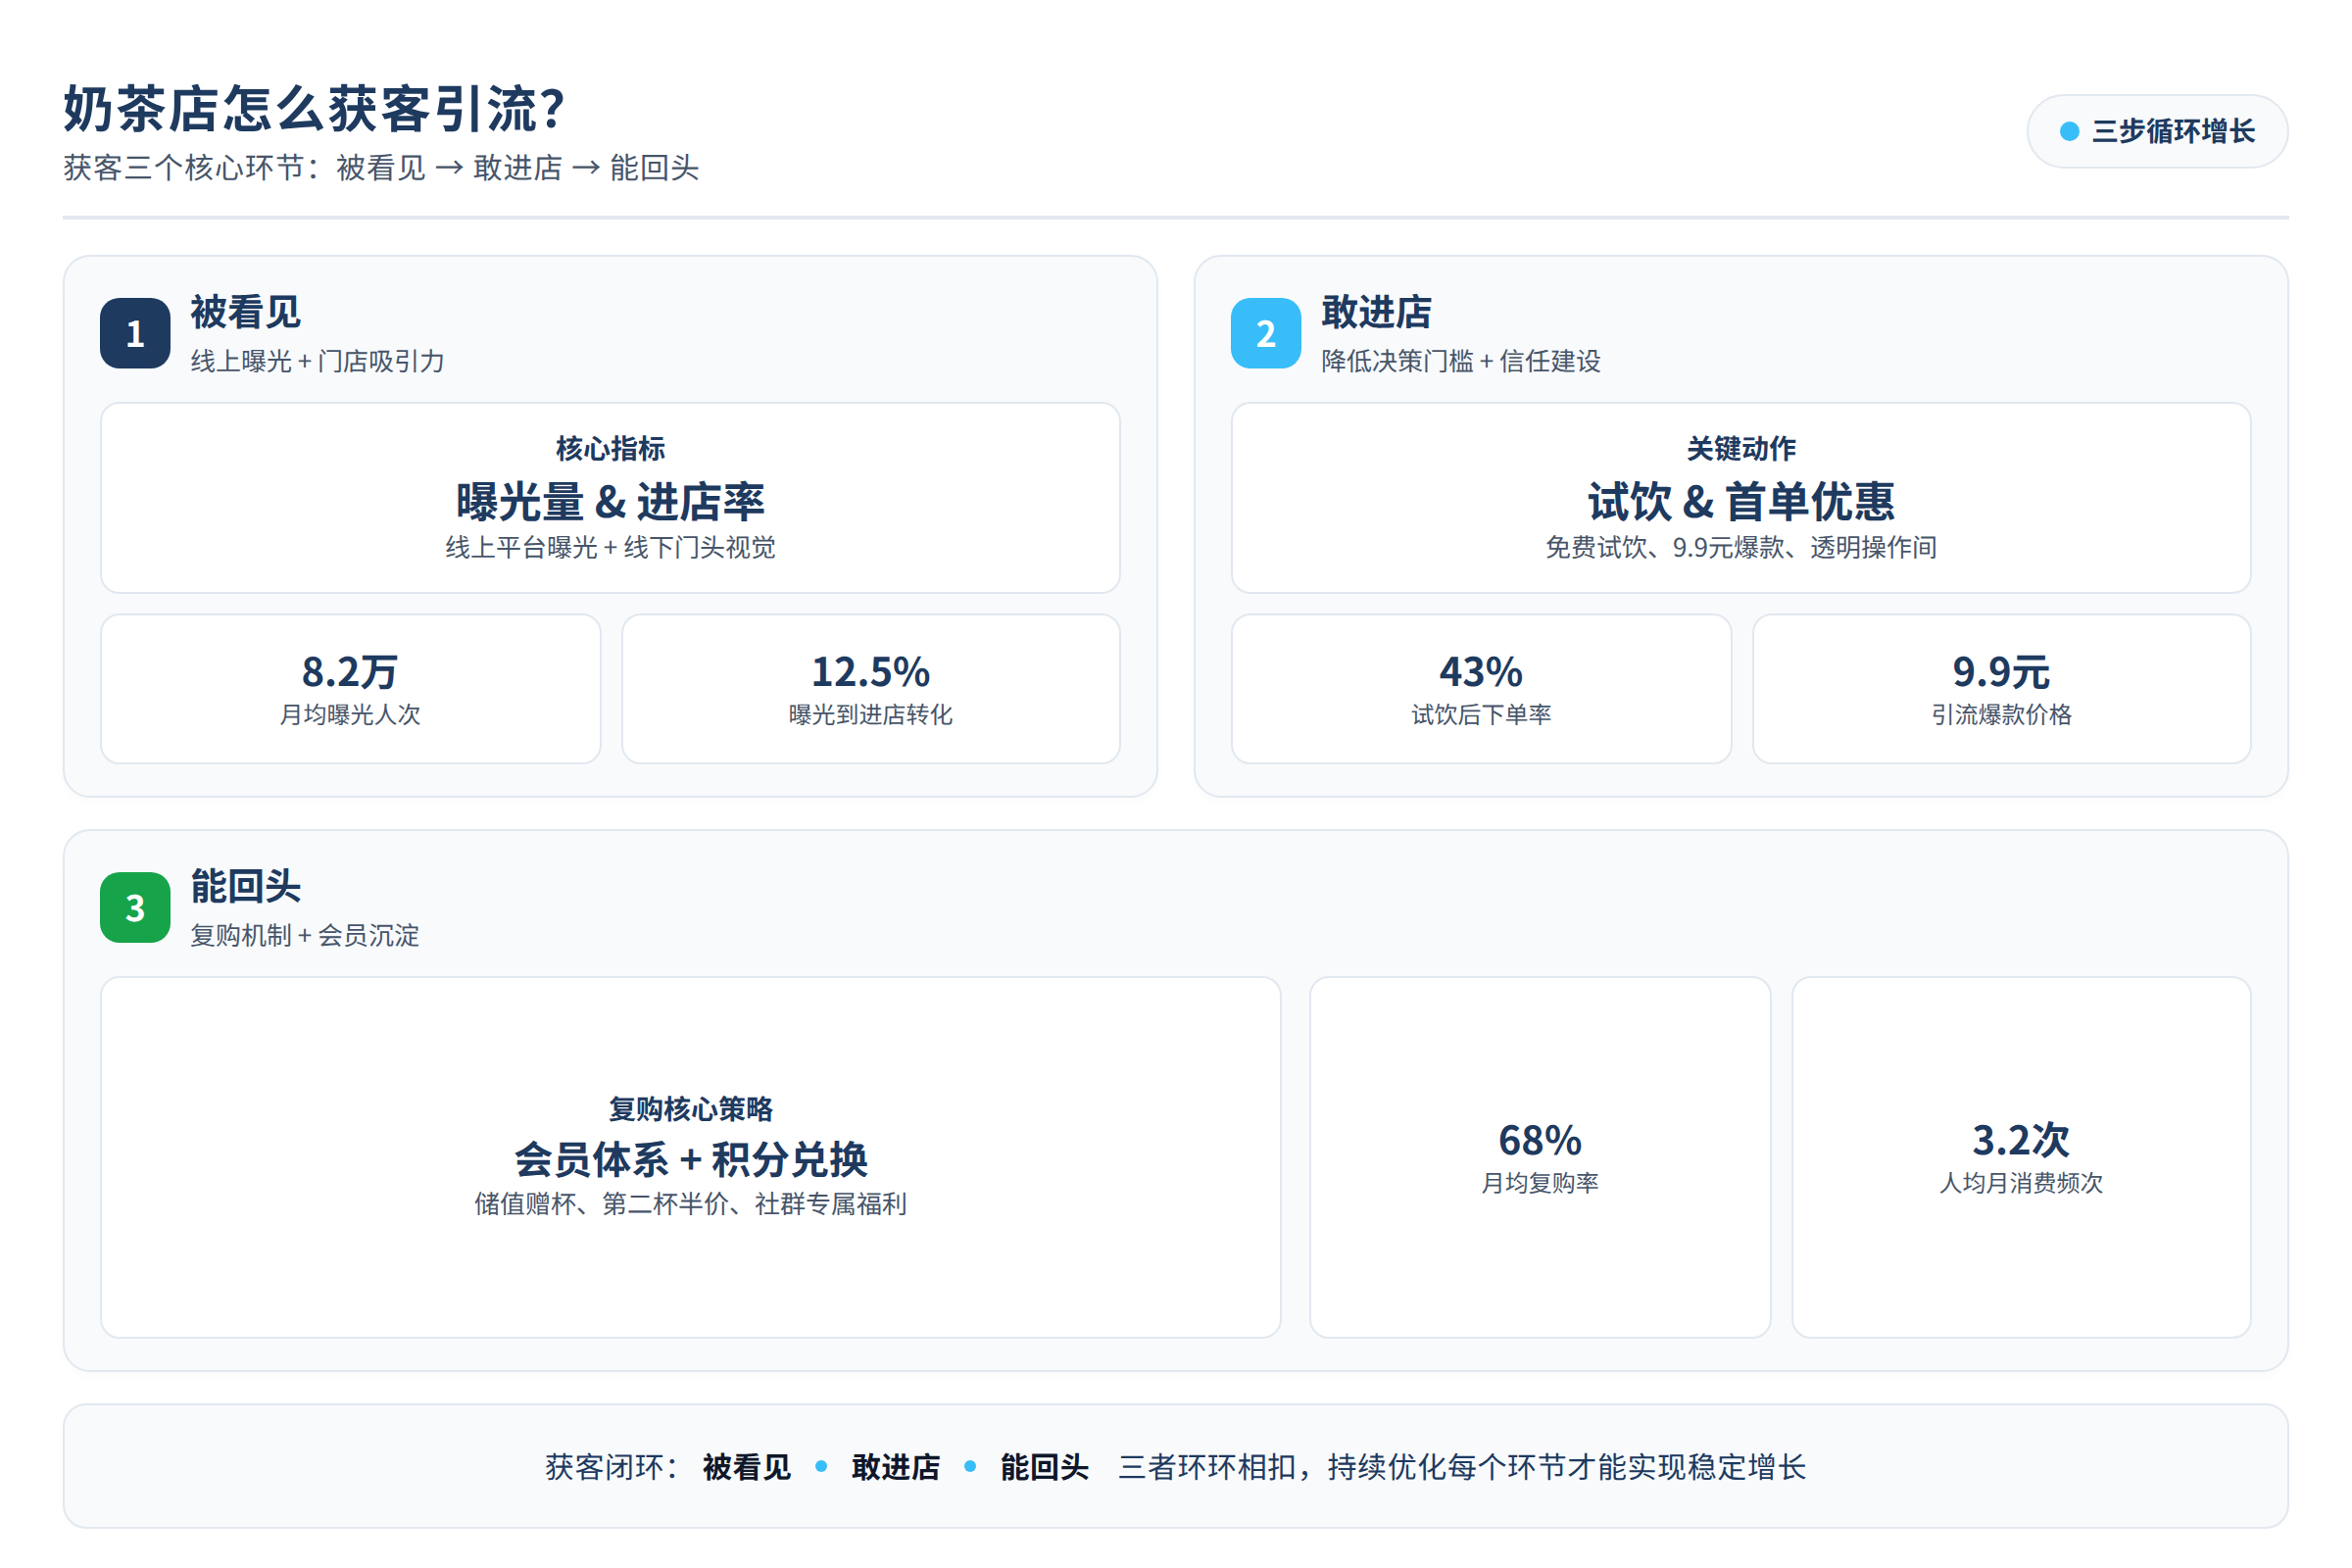Click 三者环环相扣 footer sentence

[1462, 1467]
